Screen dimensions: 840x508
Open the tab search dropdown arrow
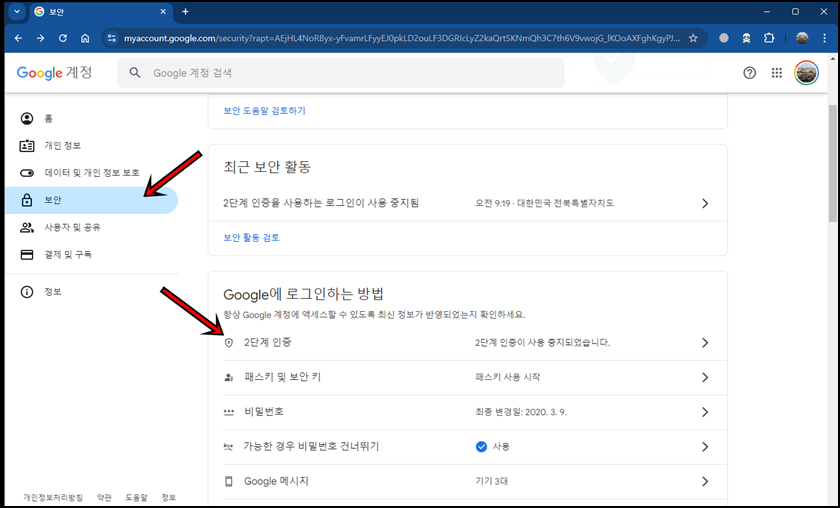(17, 11)
